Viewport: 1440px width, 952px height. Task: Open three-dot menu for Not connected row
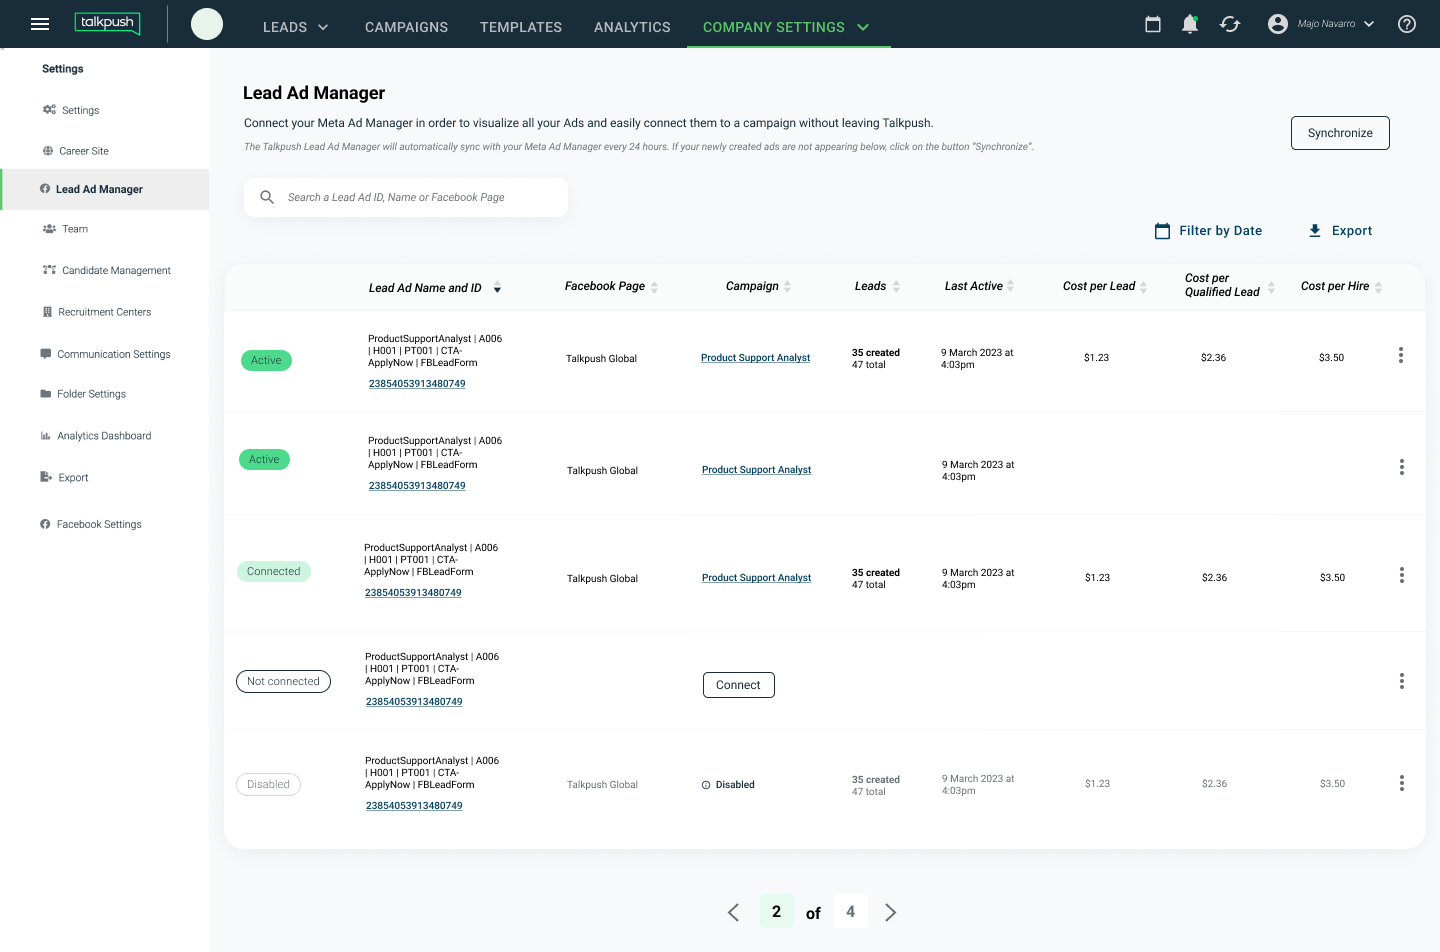pyautogui.click(x=1402, y=681)
